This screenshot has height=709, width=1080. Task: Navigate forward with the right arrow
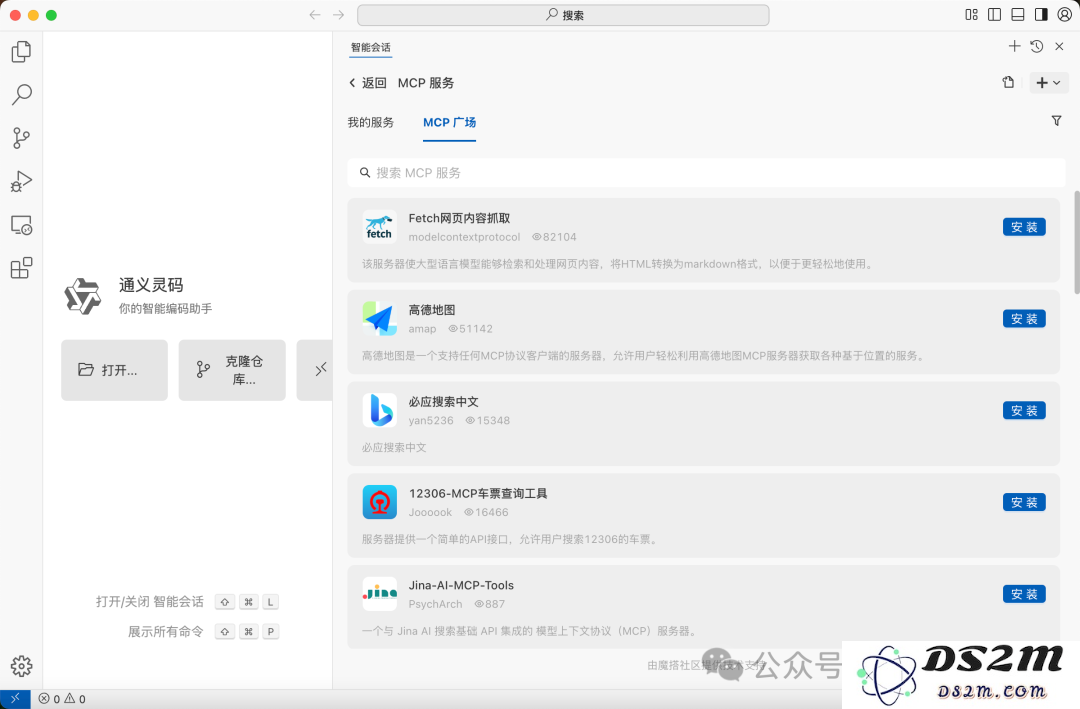338,14
